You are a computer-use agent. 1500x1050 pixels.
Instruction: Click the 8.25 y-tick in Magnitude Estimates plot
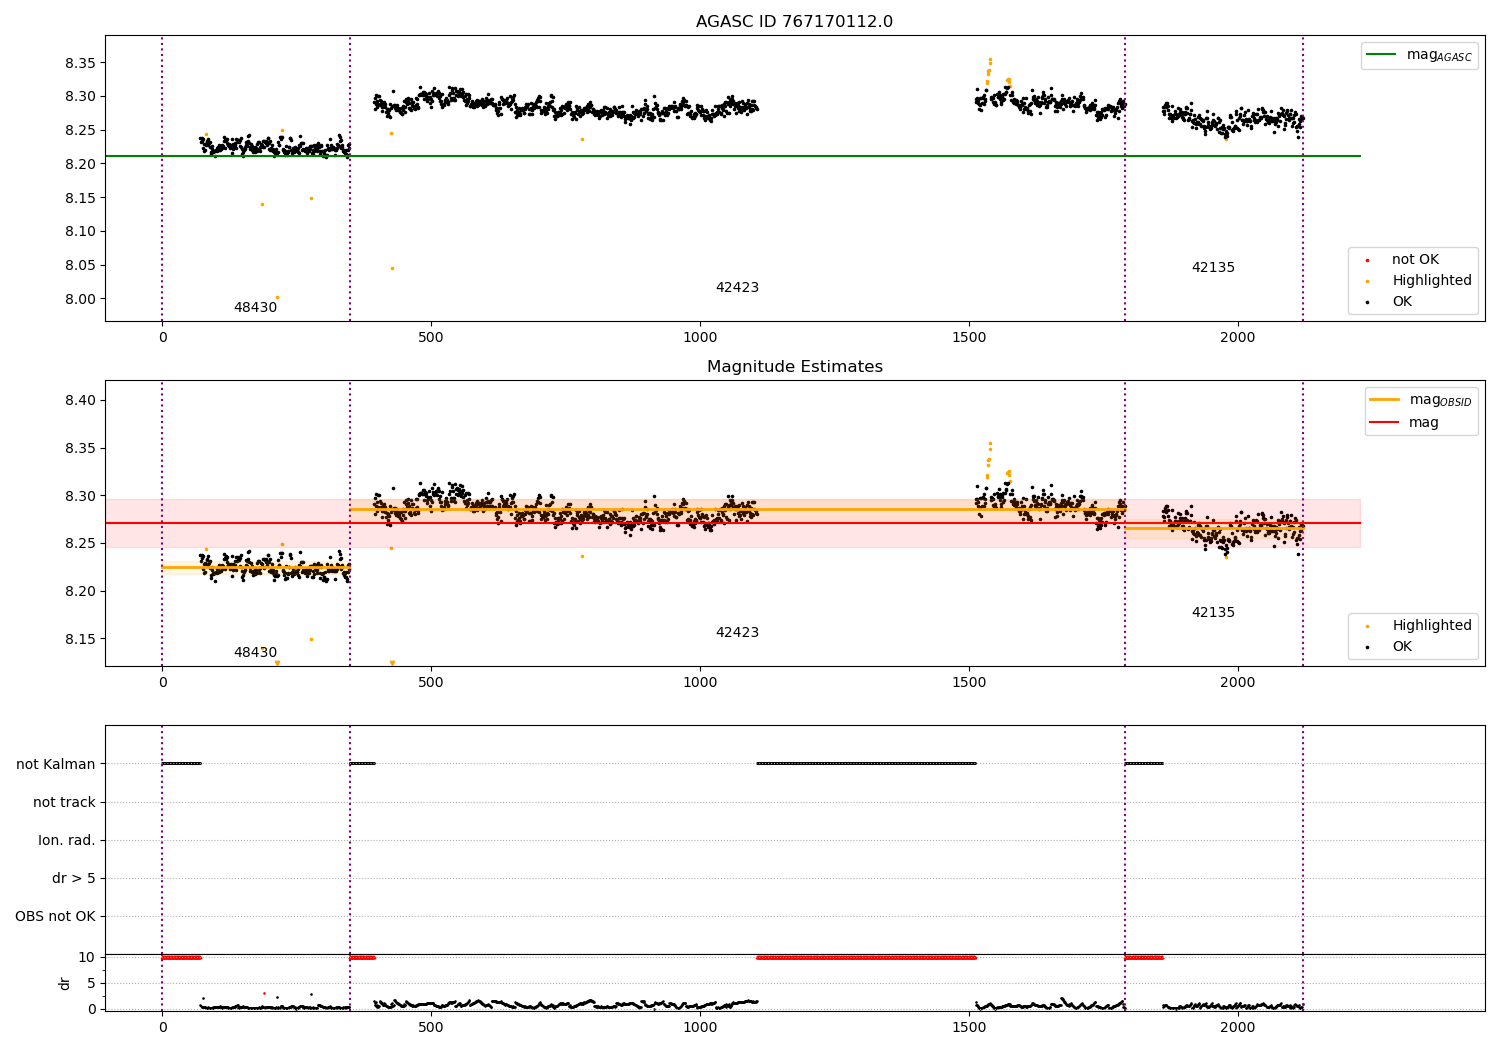coord(80,543)
